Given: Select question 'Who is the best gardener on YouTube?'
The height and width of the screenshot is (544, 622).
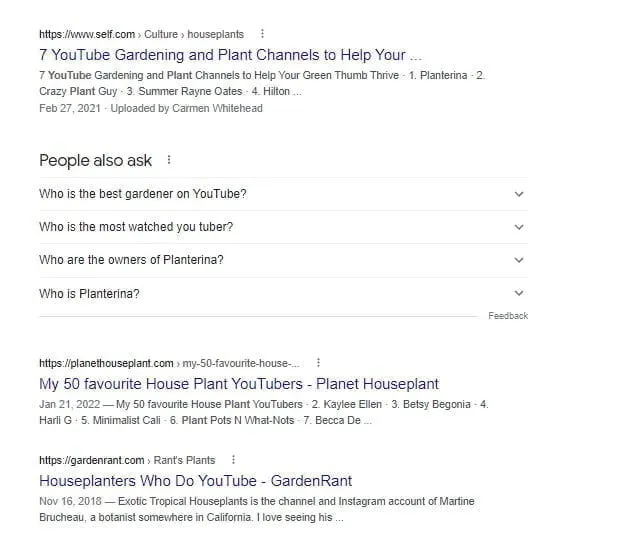Looking at the screenshot, I should (143, 194).
